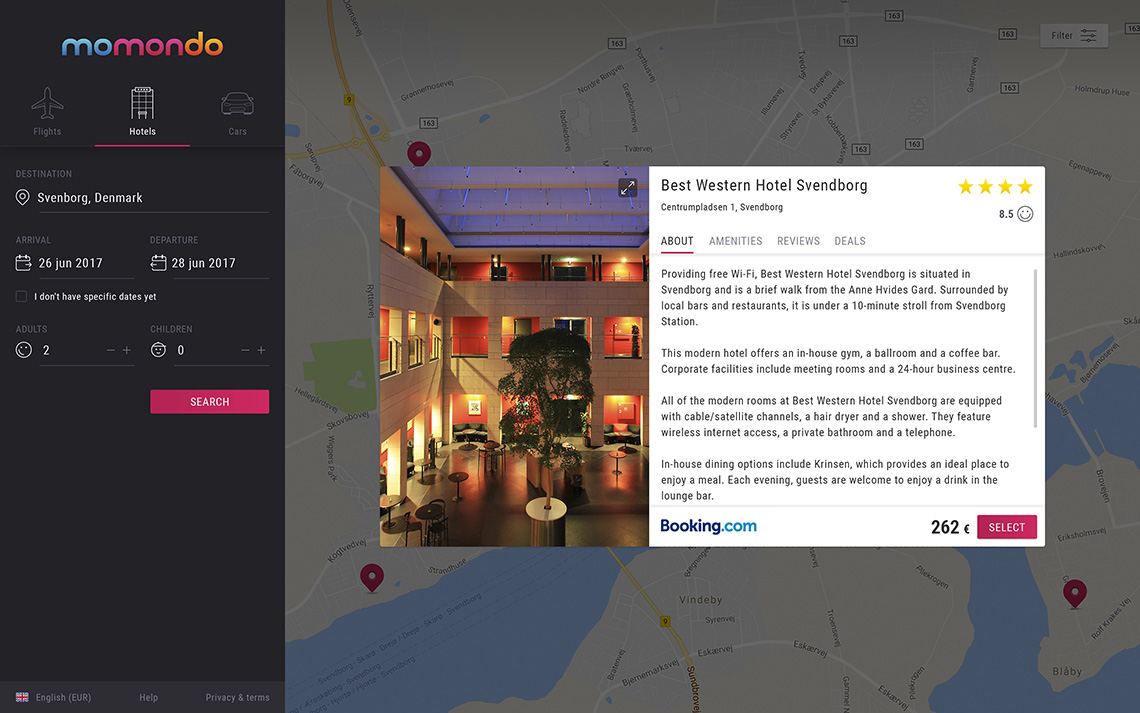The image size is (1140, 713).
Task: Select the Hotels tab
Action: click(142, 112)
